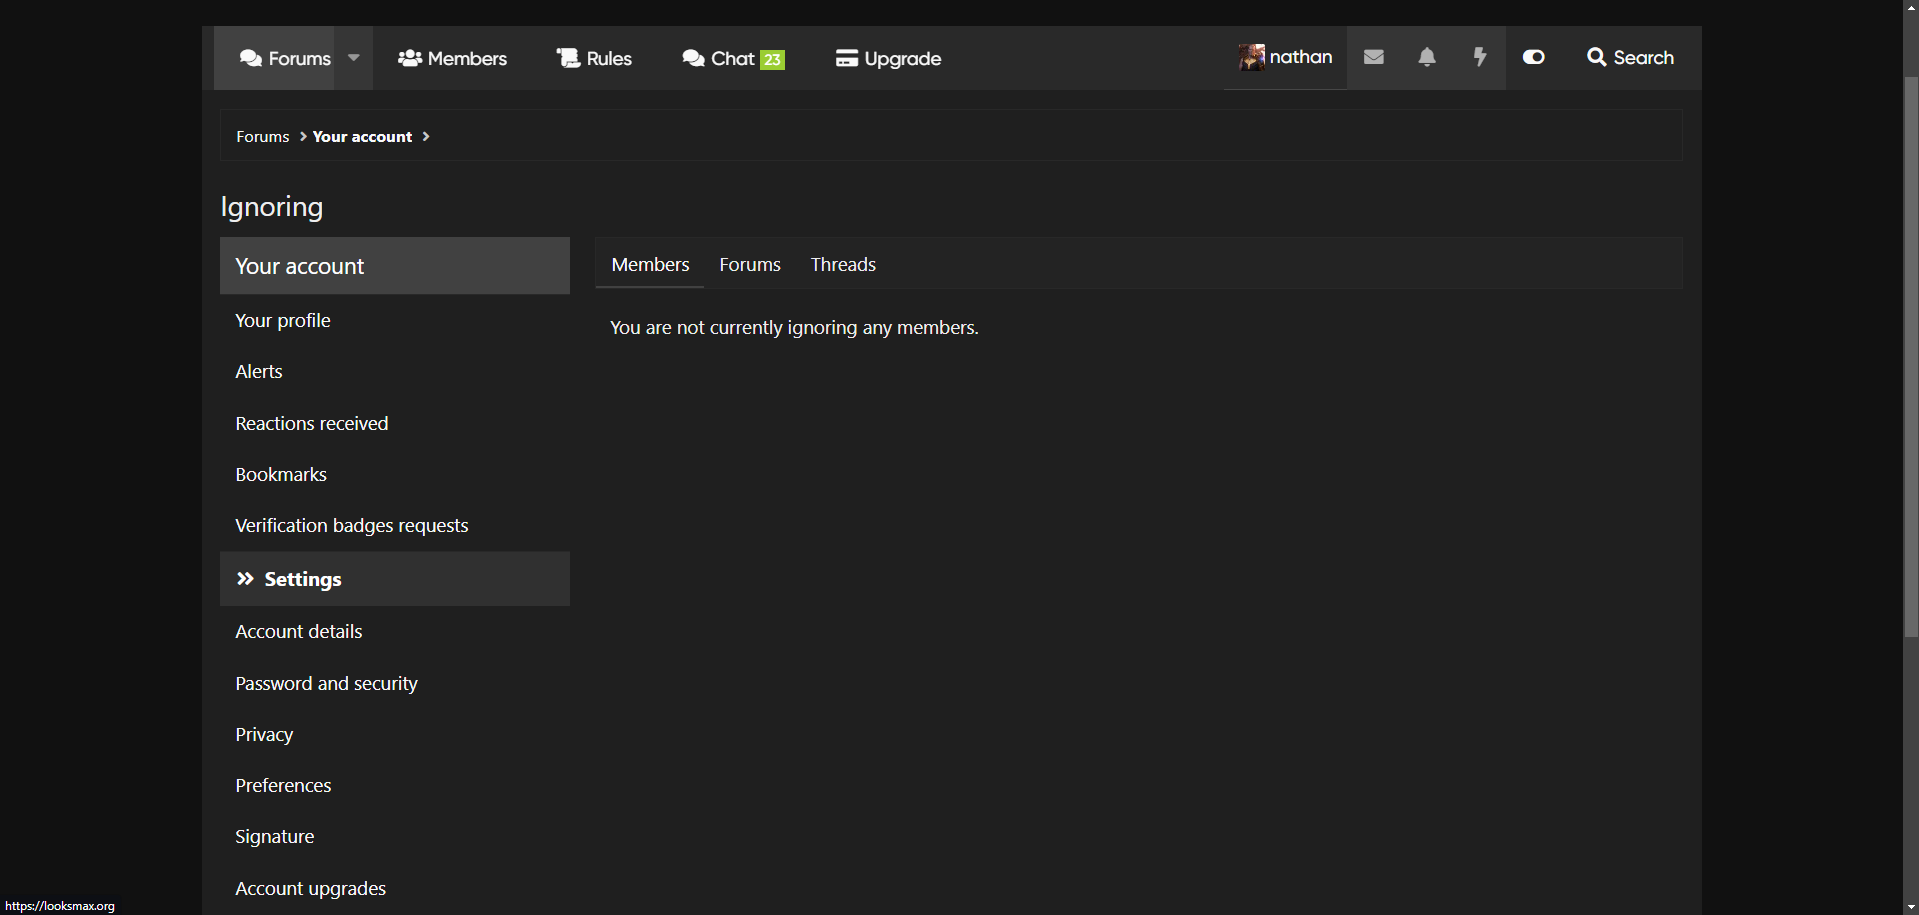Toggle the Settings section expander
The image size is (1919, 915).
[245, 578]
